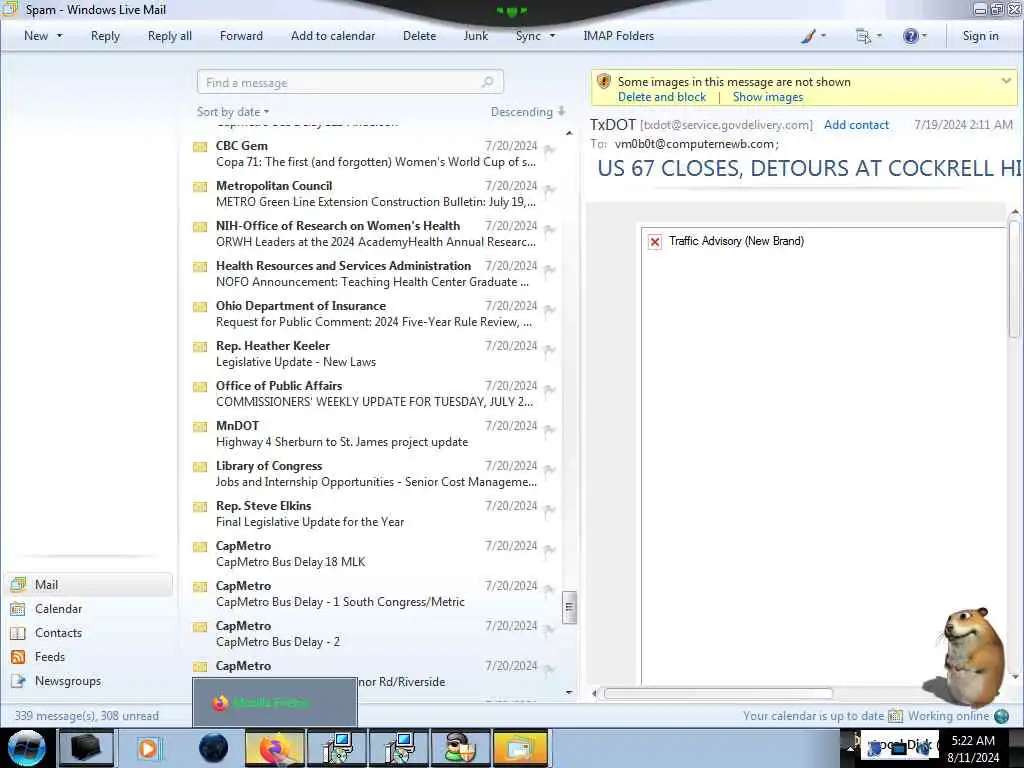This screenshot has height=768, width=1024.
Task: Forward the selected message
Action: pyautogui.click(x=241, y=36)
